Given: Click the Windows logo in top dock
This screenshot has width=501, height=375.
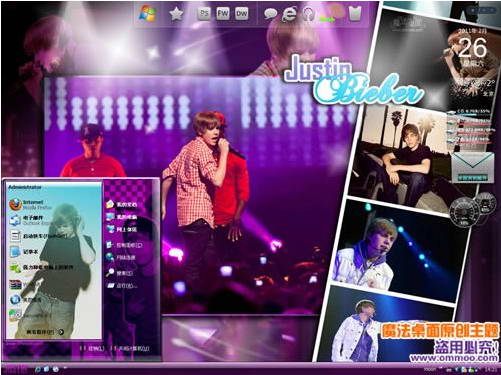Looking at the screenshot, I should click(148, 14).
